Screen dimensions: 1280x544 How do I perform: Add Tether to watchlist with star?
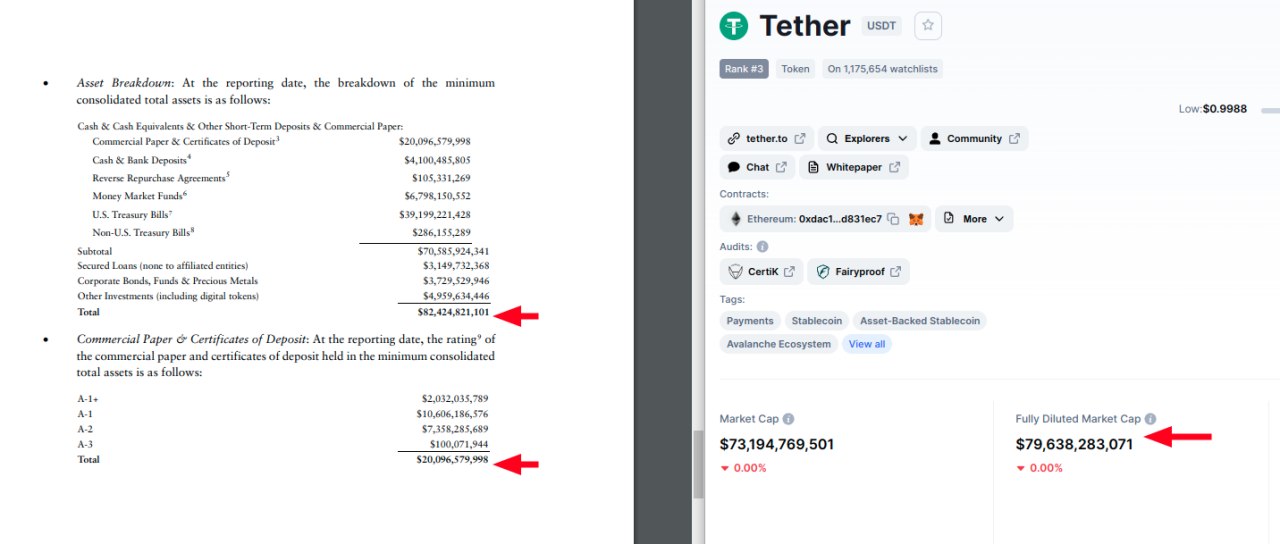click(x=927, y=26)
